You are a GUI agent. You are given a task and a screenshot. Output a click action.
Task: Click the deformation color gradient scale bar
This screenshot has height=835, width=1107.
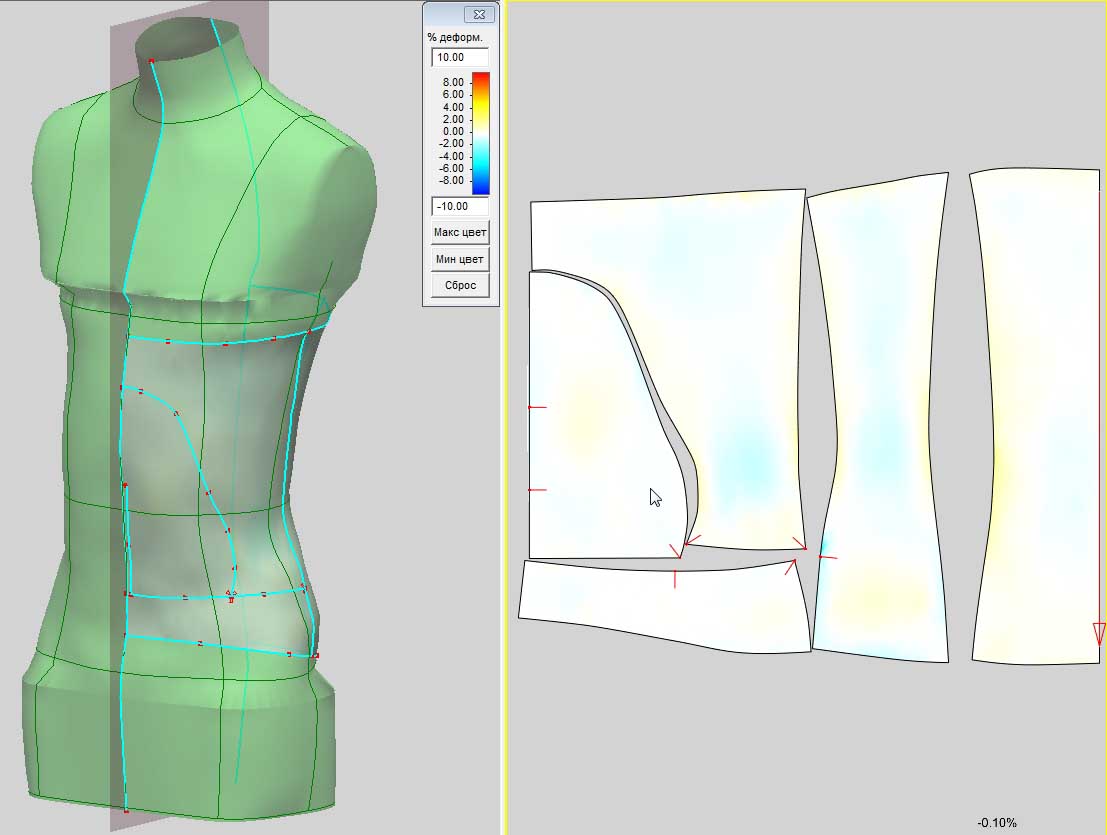(x=481, y=132)
